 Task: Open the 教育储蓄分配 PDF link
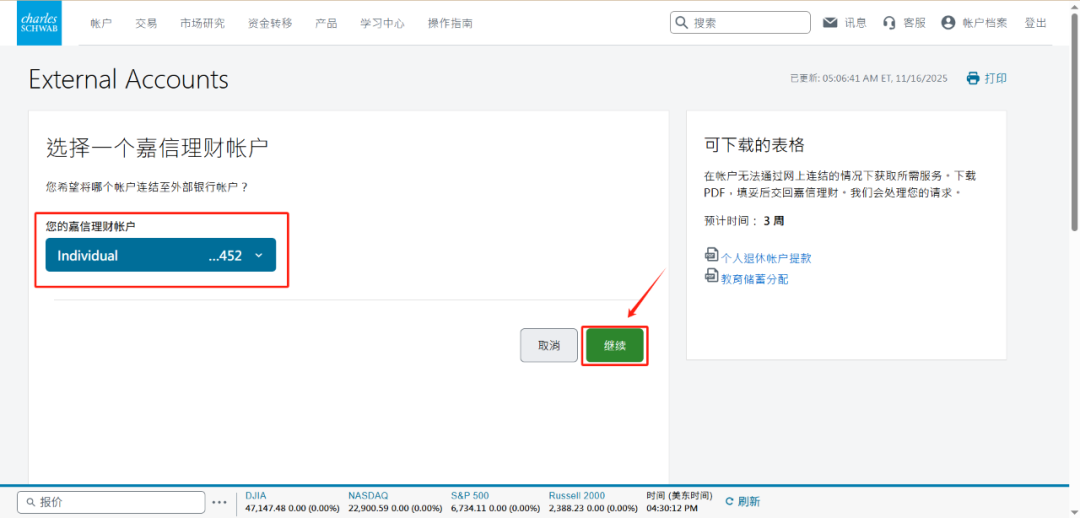coord(754,279)
